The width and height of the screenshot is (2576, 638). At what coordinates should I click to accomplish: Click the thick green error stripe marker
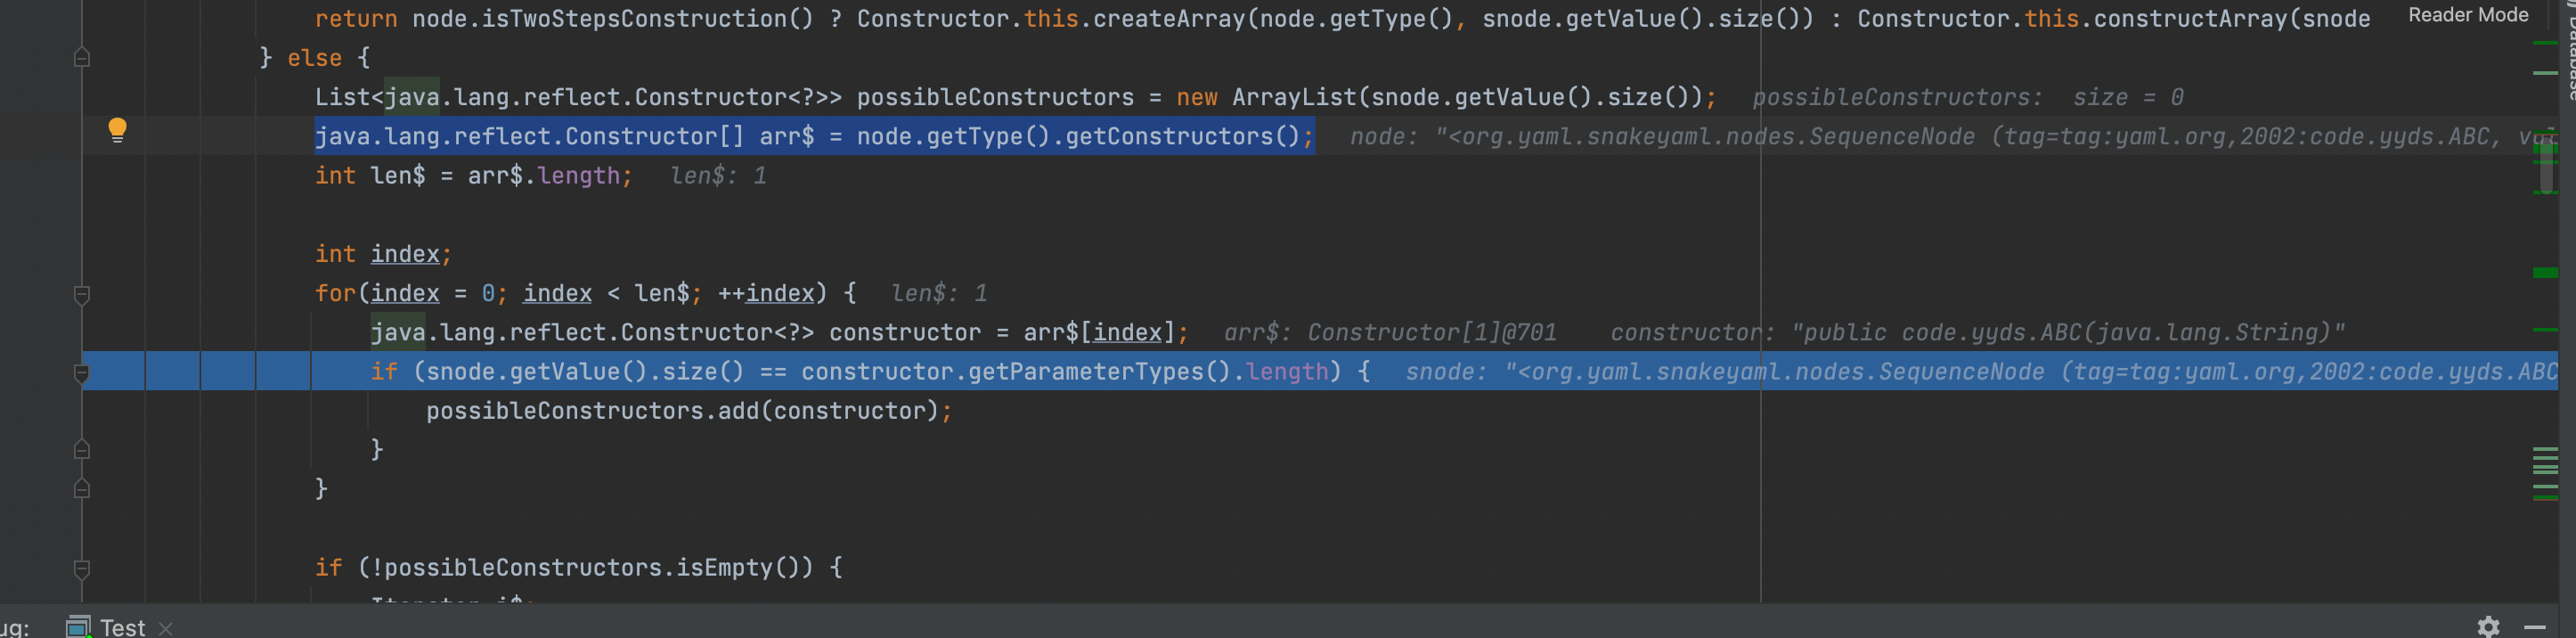[2545, 273]
